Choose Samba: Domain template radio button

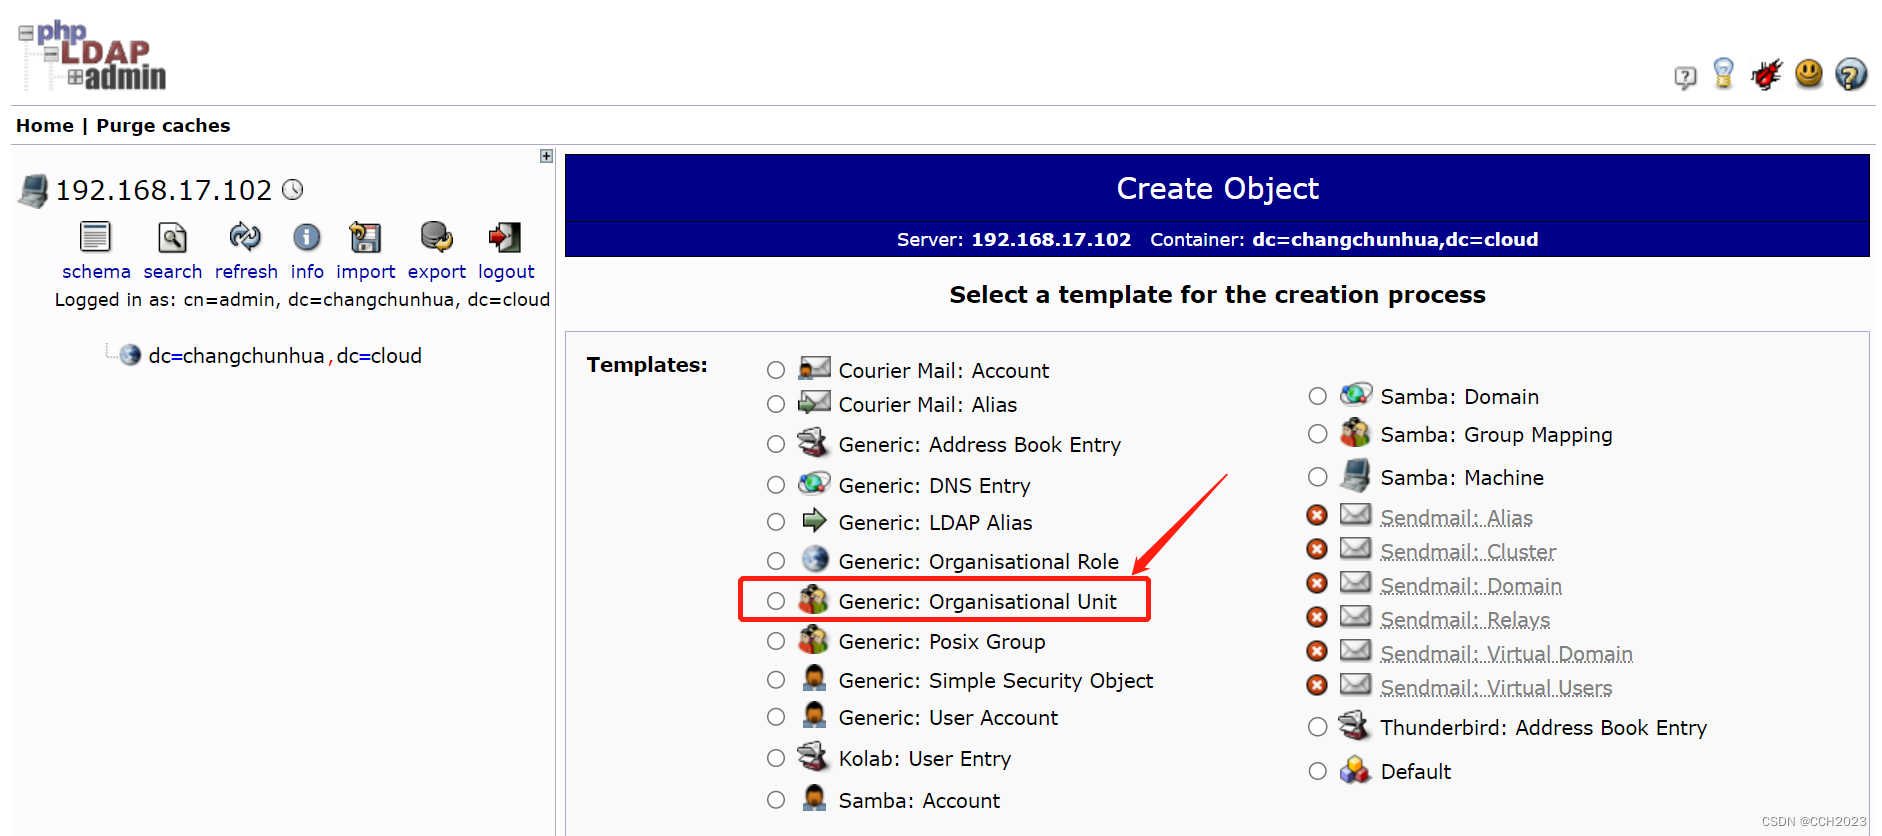(x=1318, y=396)
